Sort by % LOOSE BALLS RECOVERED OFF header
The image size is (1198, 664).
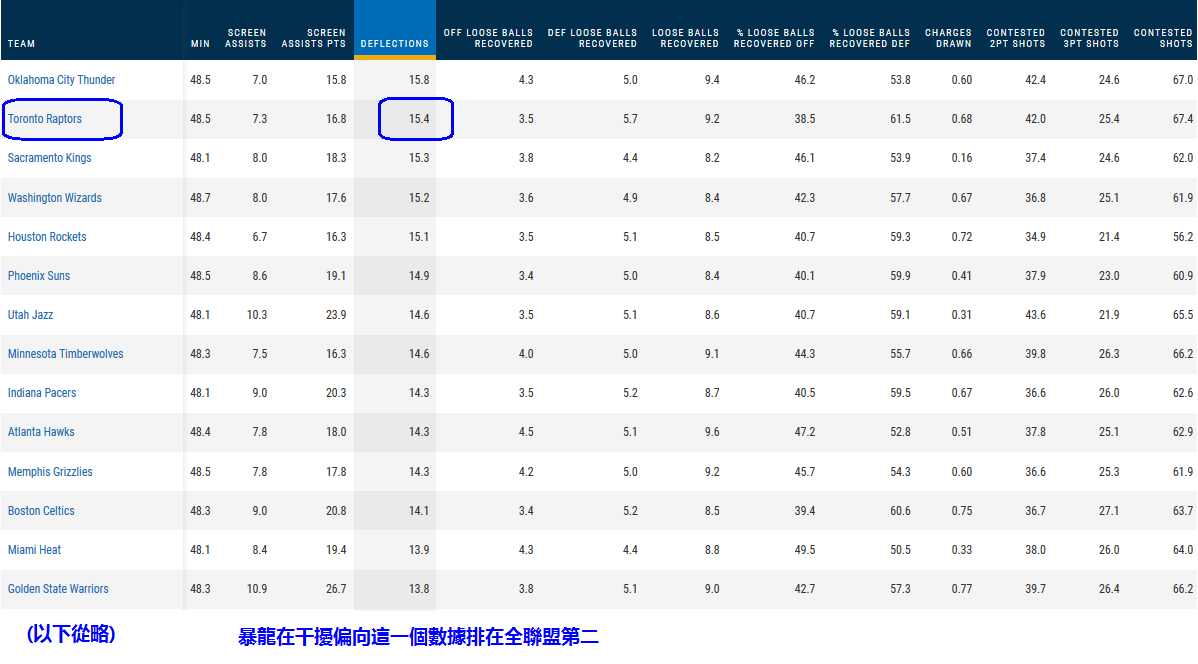774,38
